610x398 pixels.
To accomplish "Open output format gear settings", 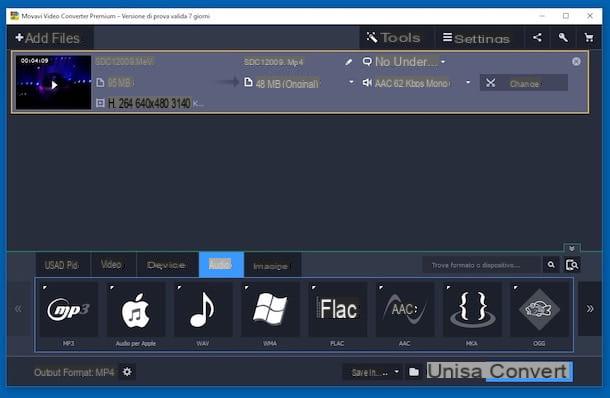I will pos(127,372).
